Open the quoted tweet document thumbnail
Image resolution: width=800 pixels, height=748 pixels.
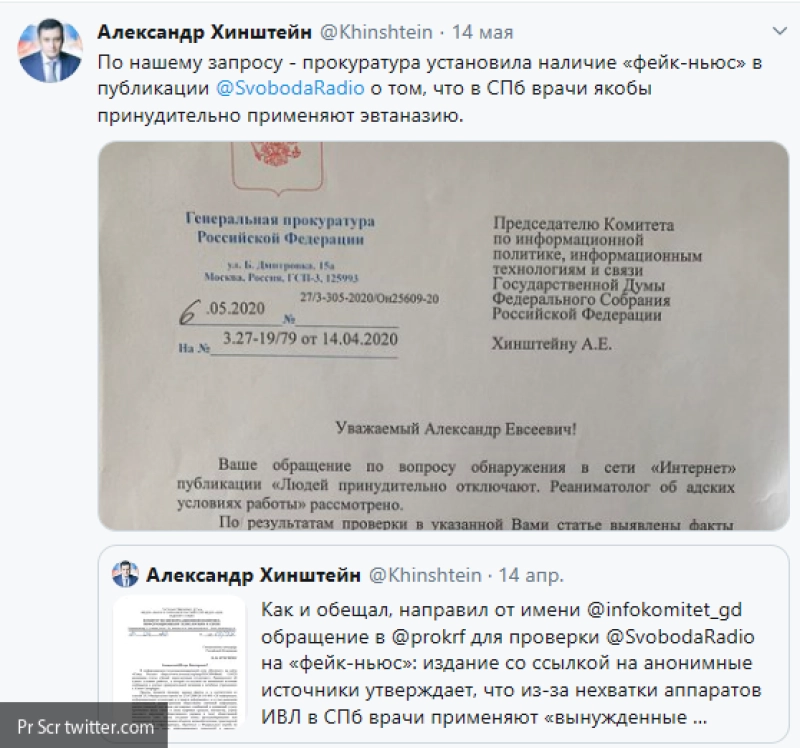[x=179, y=663]
